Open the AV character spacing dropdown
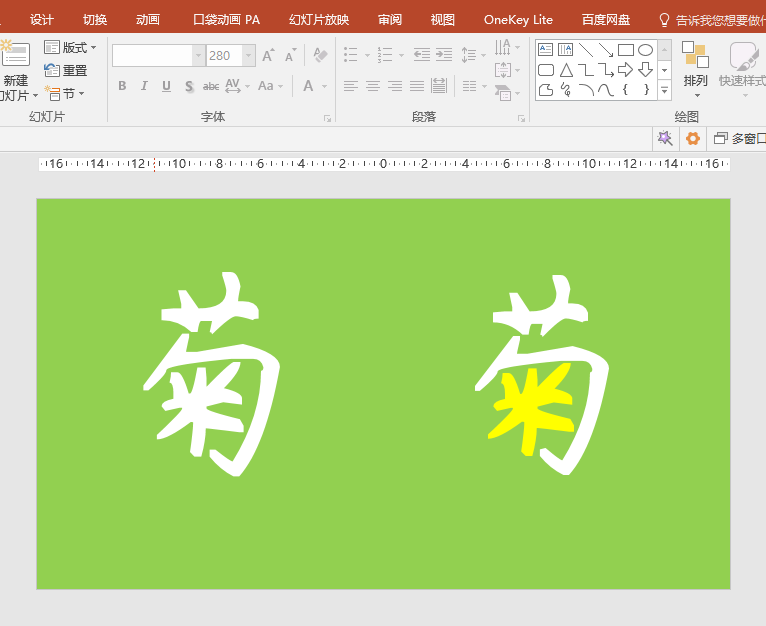 coord(237,86)
